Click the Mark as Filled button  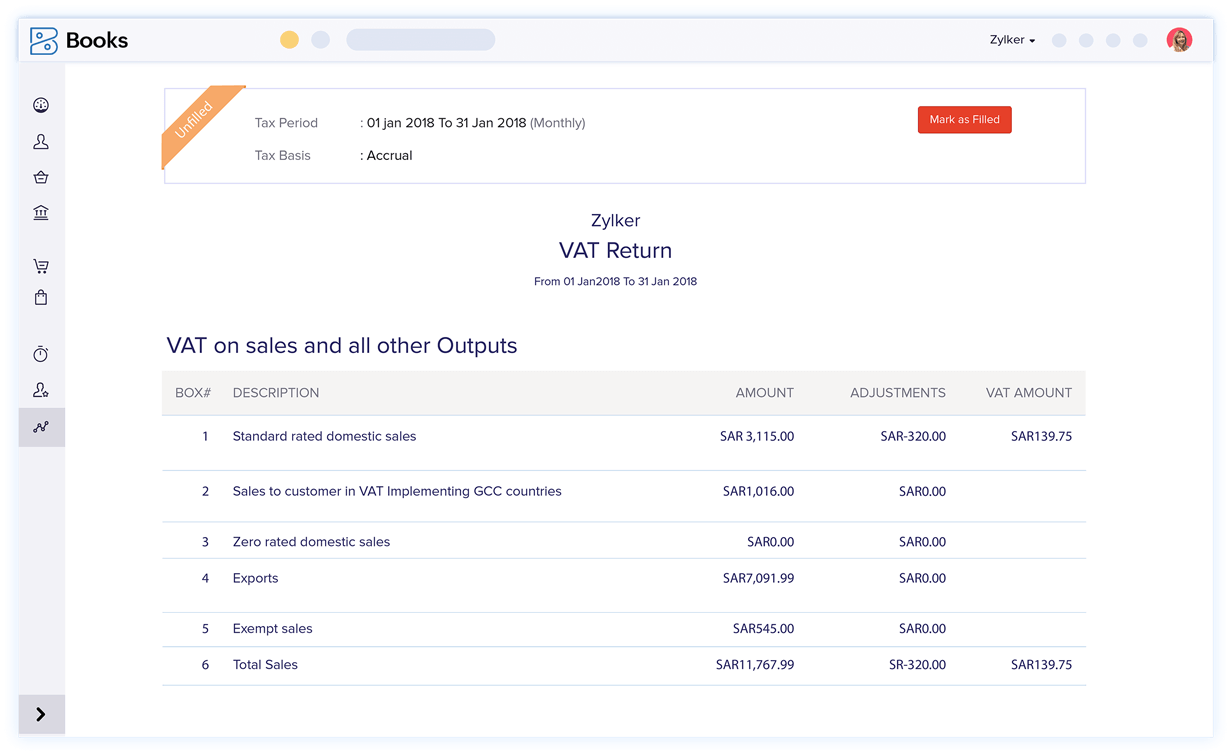[964, 120]
